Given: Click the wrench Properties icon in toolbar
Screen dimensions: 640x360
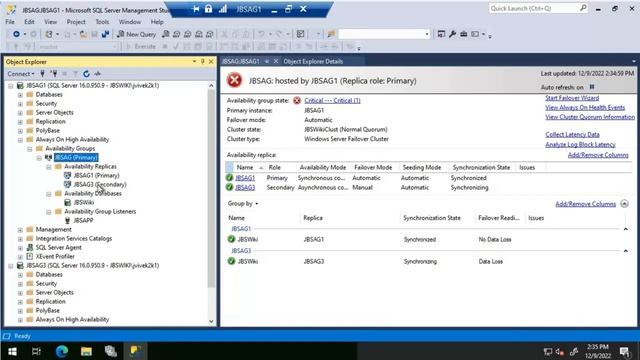Looking at the screenshot, I should (x=452, y=34).
